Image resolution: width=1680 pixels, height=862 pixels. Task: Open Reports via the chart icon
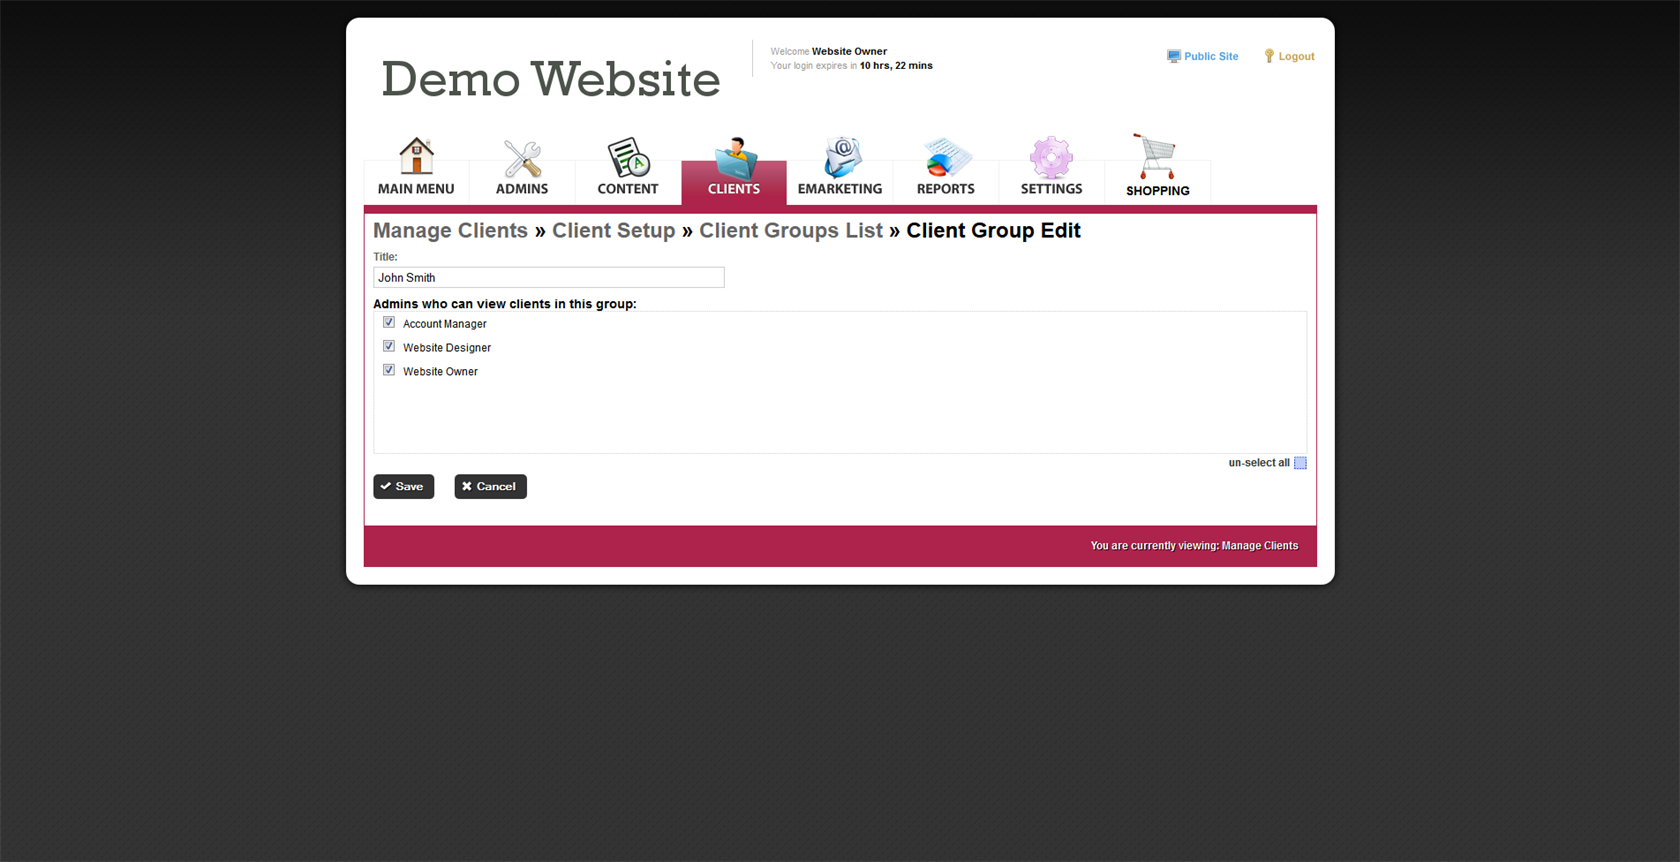coord(946,158)
